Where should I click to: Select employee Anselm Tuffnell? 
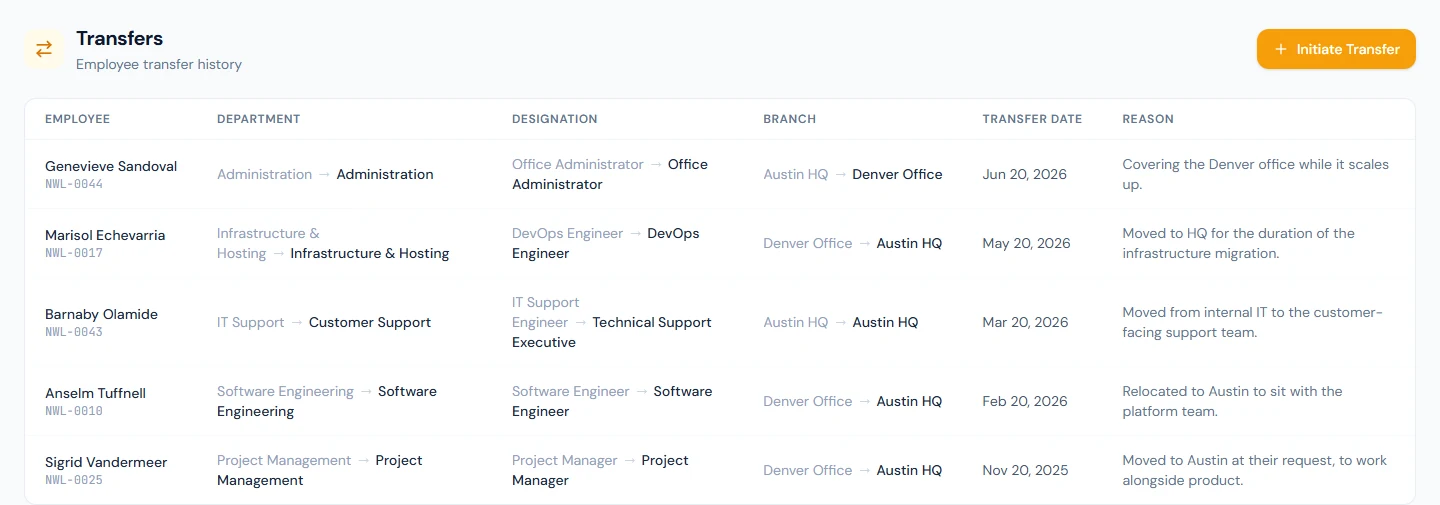[95, 393]
